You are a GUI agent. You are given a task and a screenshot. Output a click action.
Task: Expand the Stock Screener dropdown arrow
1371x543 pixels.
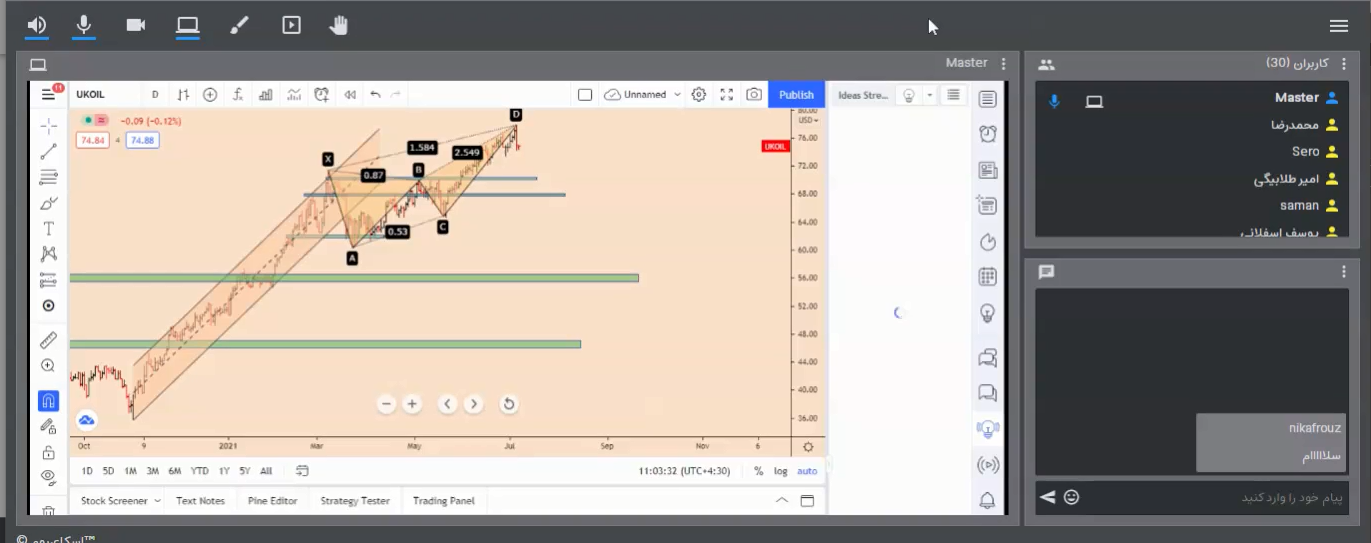[157, 501]
